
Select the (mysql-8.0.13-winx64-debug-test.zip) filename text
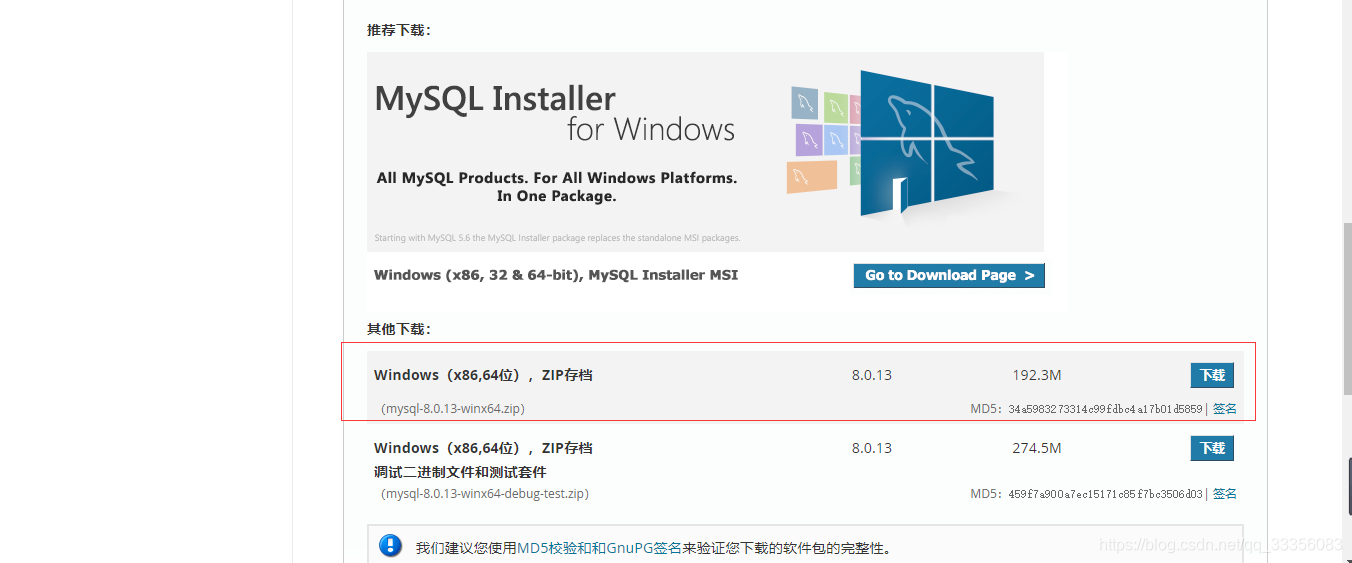[485, 494]
